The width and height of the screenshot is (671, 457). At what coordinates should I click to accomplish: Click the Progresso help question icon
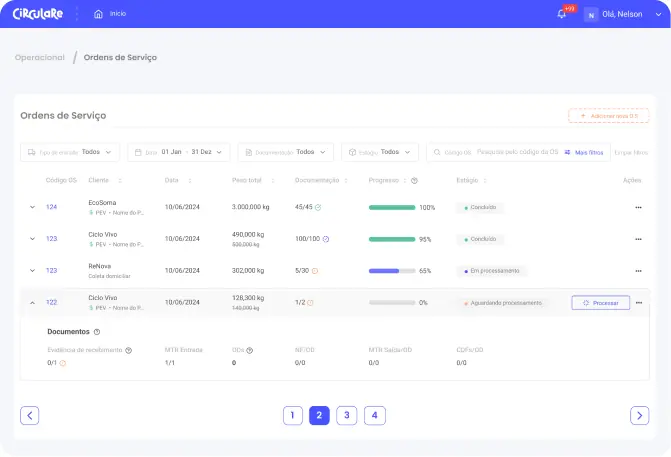point(414,181)
